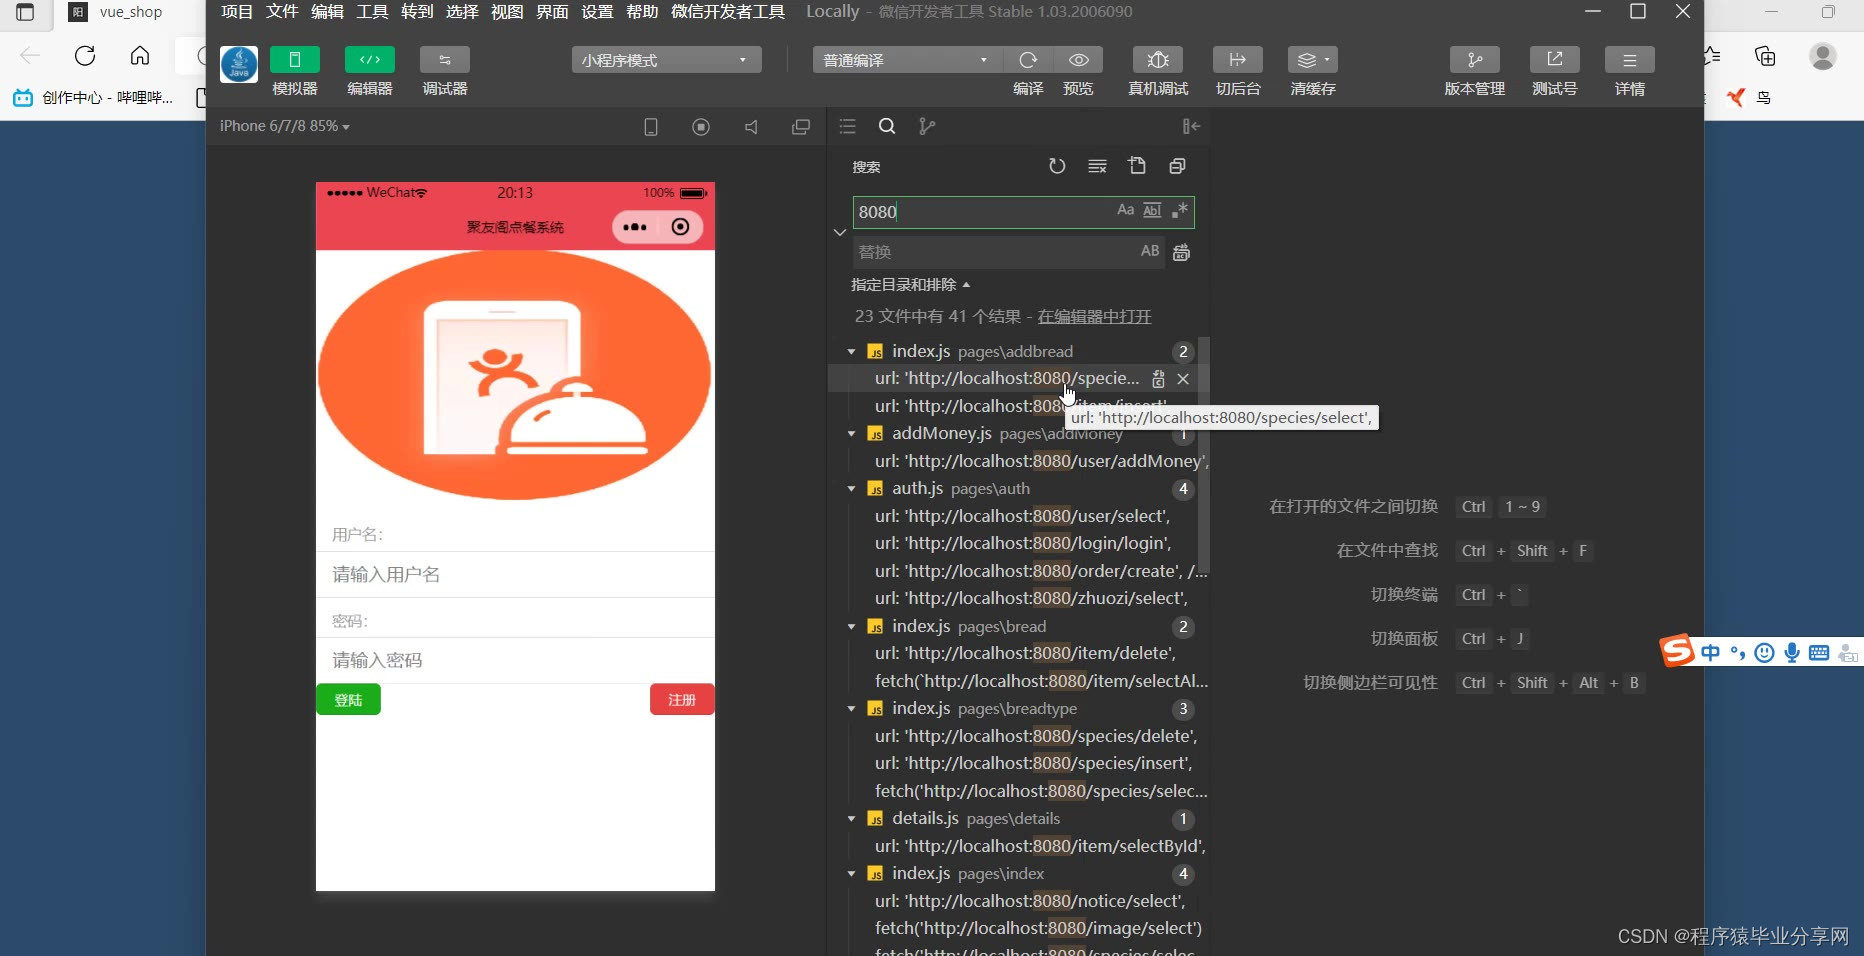Viewport: 1864px width, 956px height.
Task: Open the 项目 menu
Action: coord(237,11)
